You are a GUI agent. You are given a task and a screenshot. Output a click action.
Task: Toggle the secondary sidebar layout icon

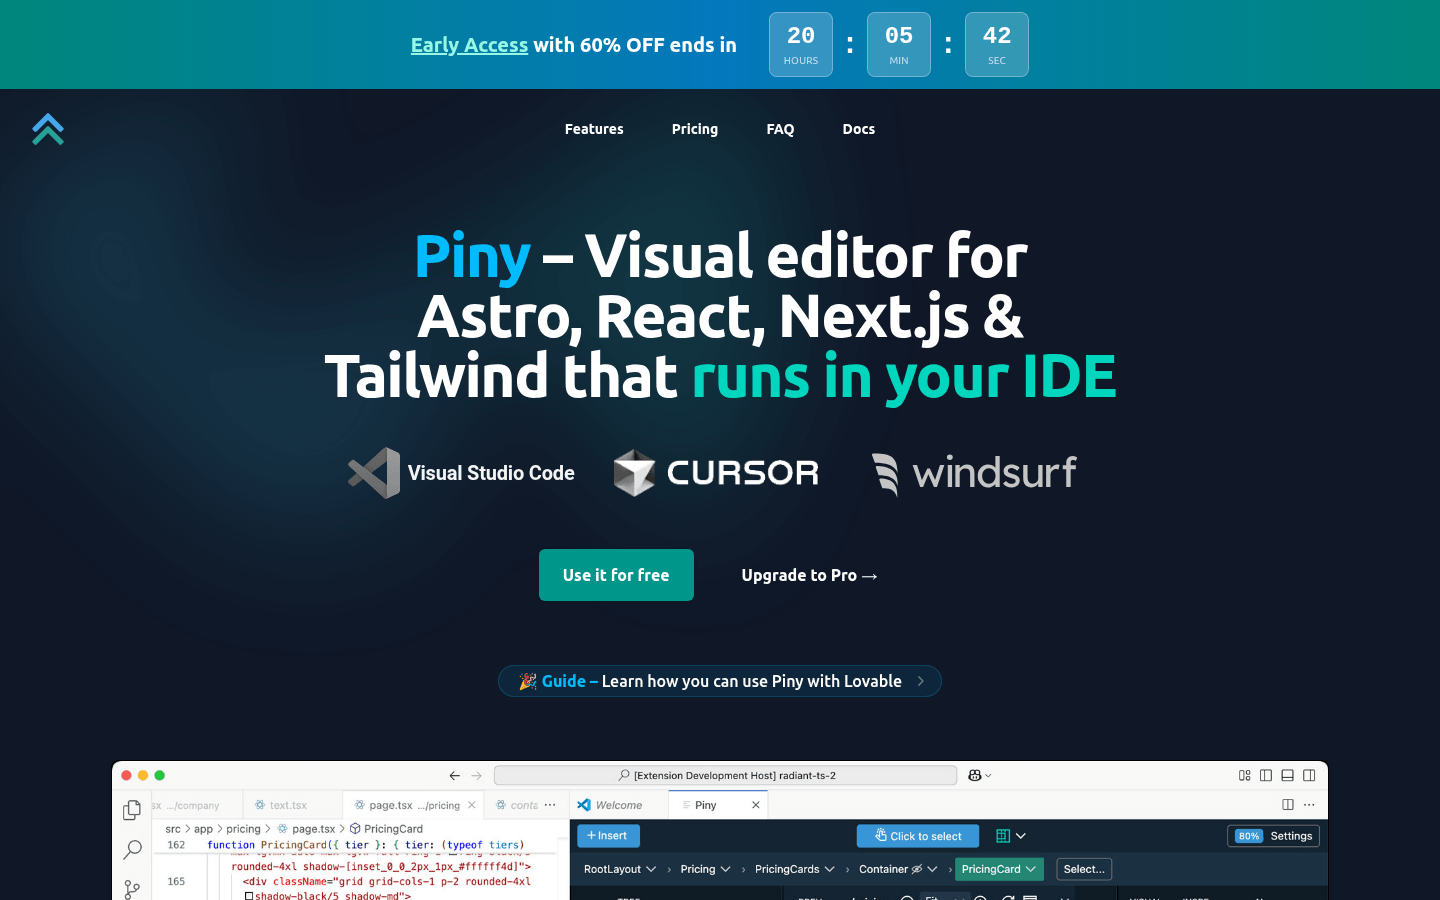pyautogui.click(x=1309, y=775)
